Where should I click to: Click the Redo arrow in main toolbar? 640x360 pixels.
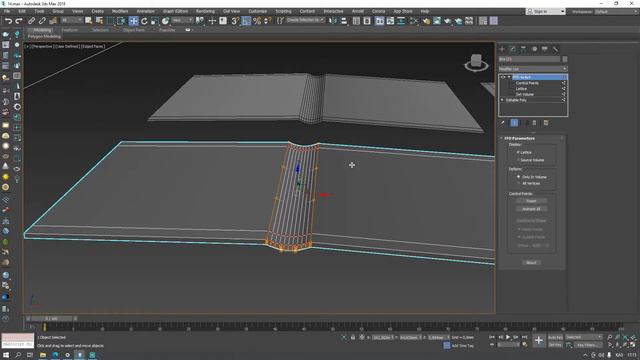[19, 21]
